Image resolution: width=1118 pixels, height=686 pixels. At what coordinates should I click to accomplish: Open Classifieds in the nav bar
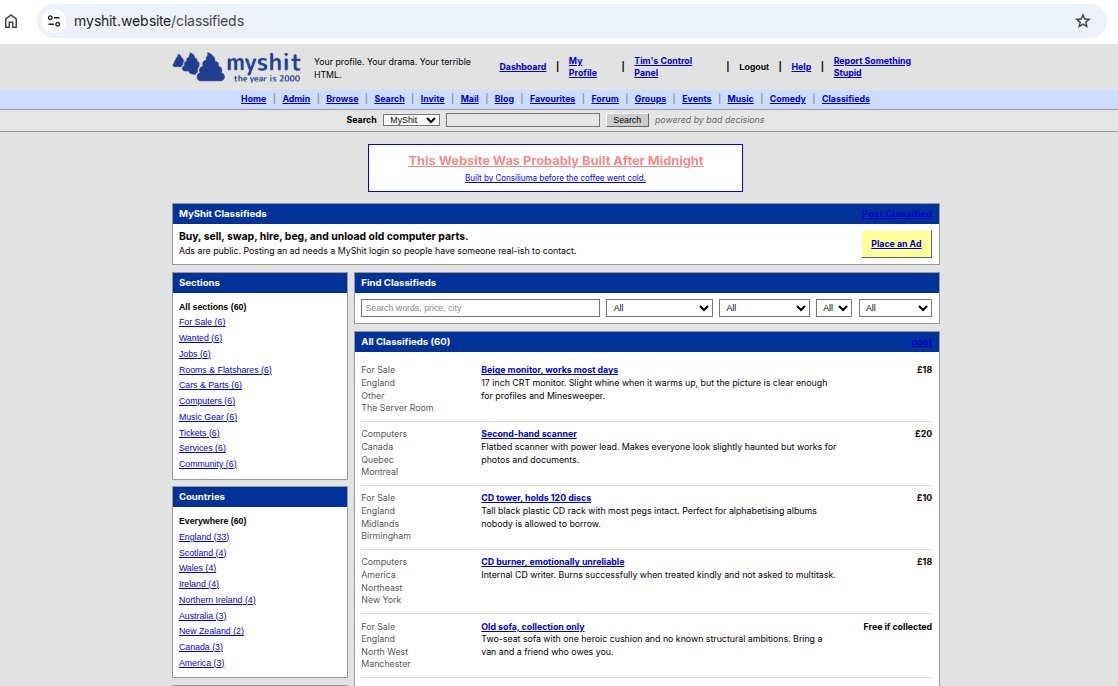coord(846,99)
